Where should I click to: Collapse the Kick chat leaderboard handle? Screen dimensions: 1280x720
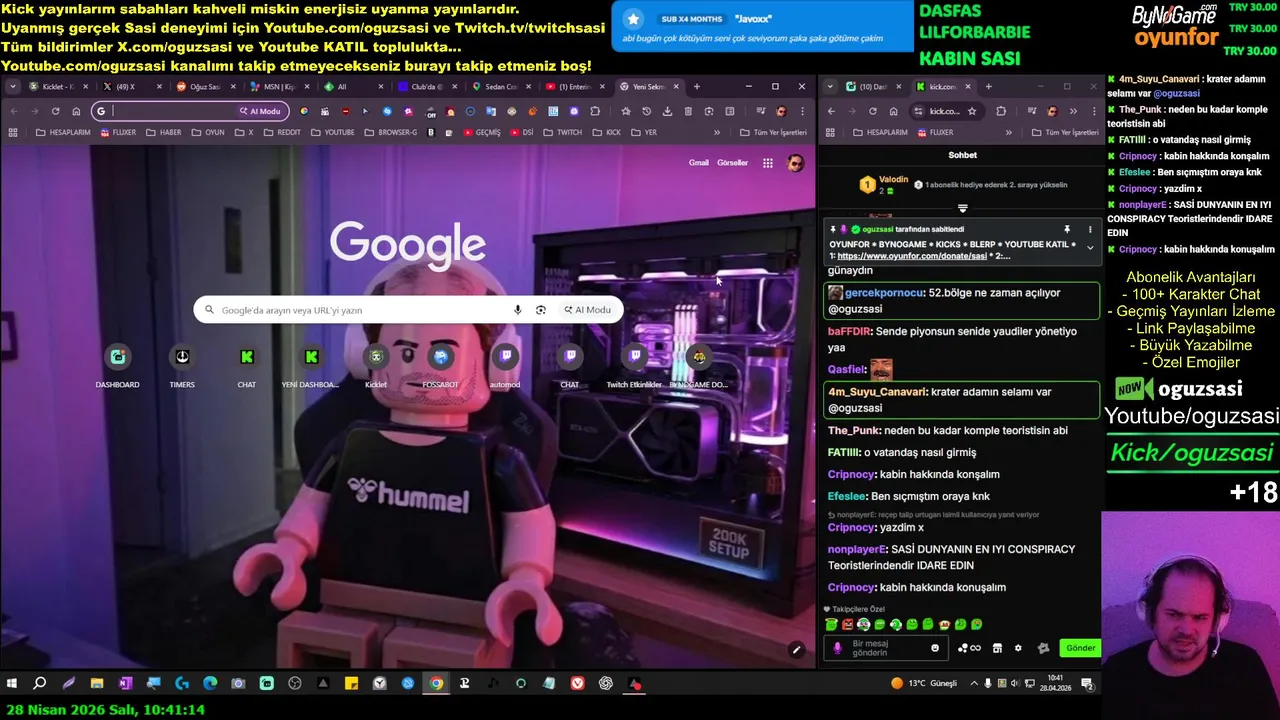point(962,209)
